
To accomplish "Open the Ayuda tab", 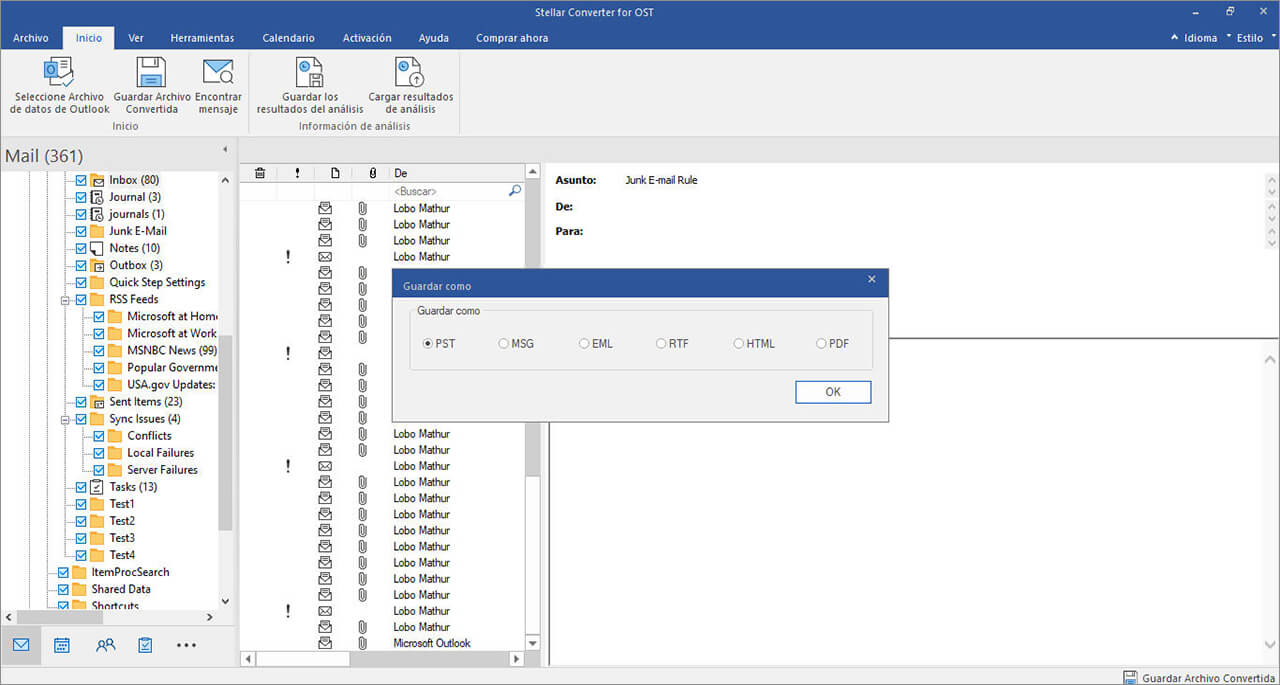I will (433, 38).
